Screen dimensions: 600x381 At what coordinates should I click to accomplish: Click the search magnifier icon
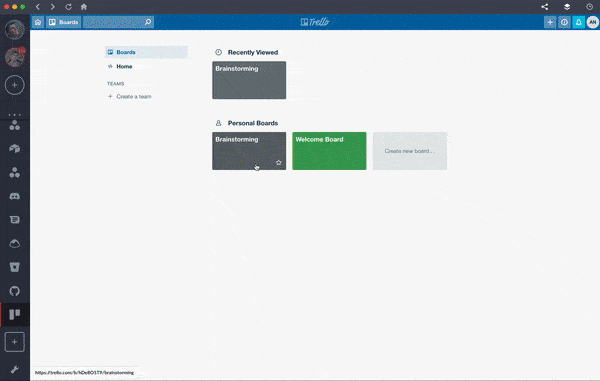(x=148, y=22)
